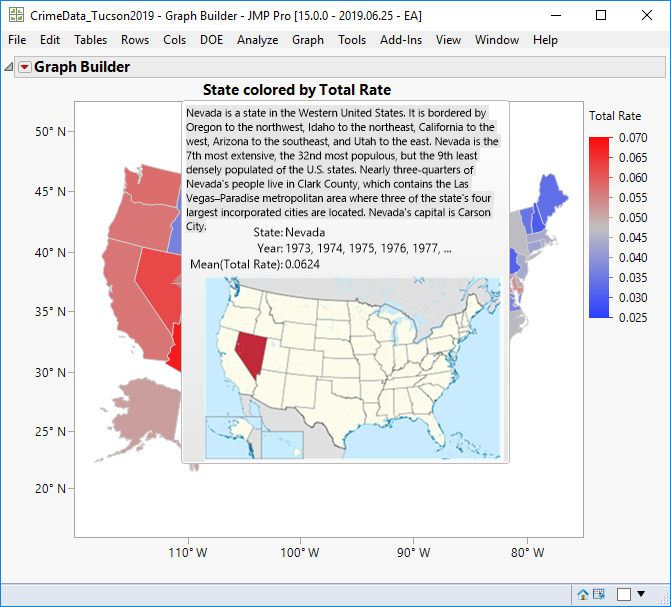The image size is (671, 607).
Task: Minimize the Graph Builder window
Action: [555, 15]
